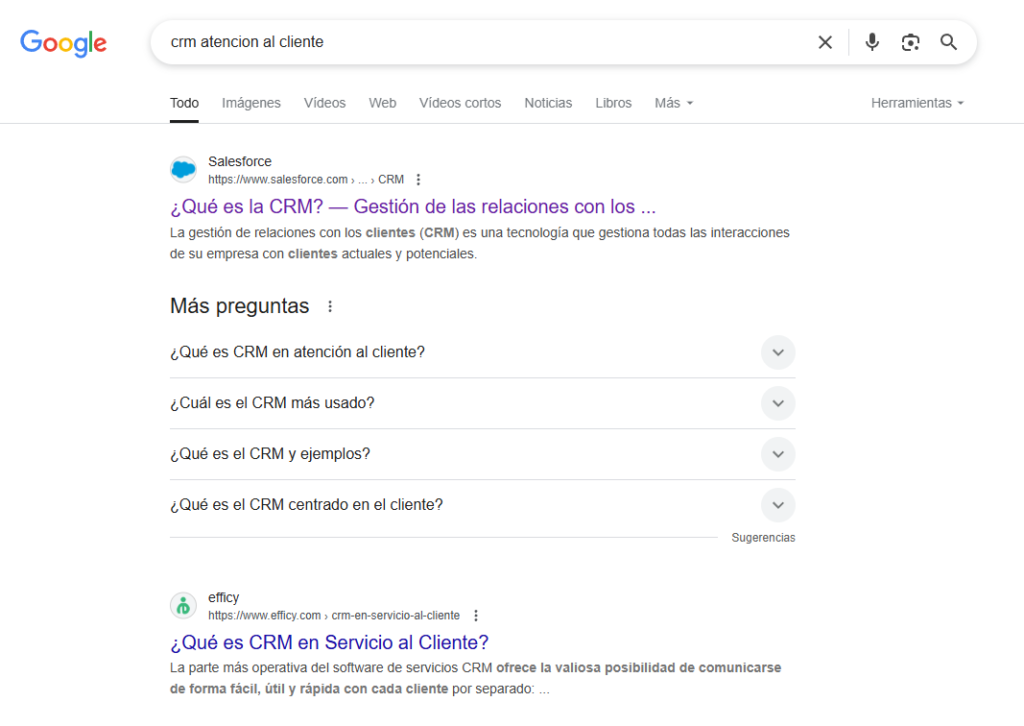Open efficy result three-dot menu
This screenshot has height=726, width=1024.
(x=476, y=616)
